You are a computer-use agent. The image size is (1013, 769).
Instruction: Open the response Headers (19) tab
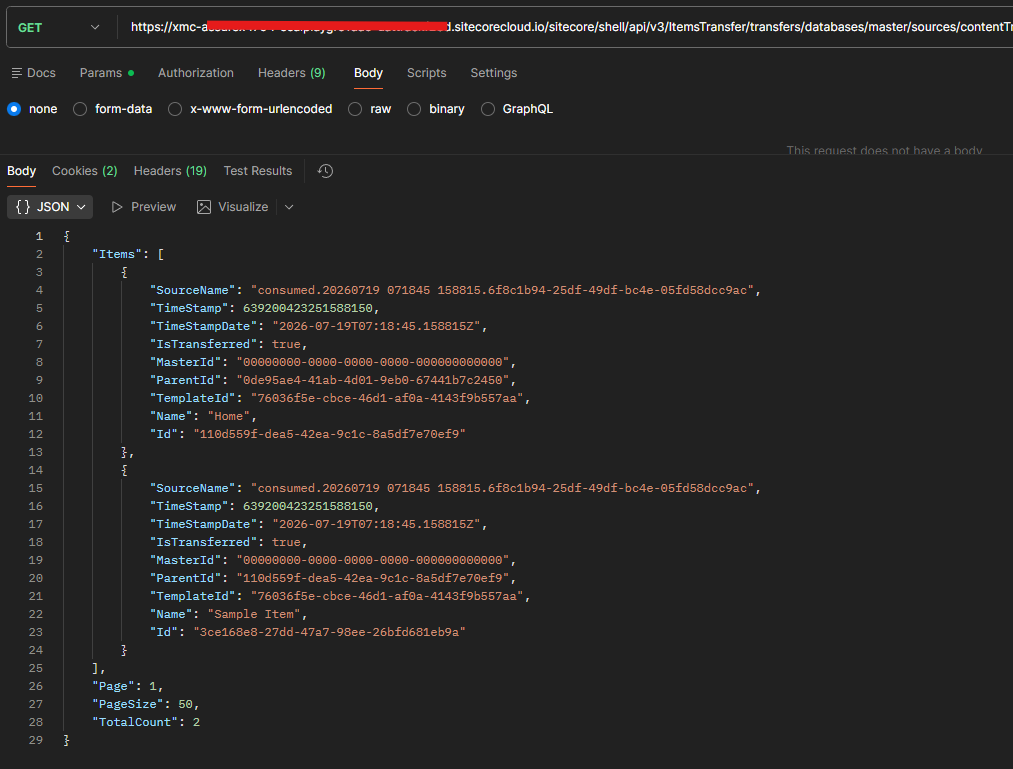coord(170,171)
